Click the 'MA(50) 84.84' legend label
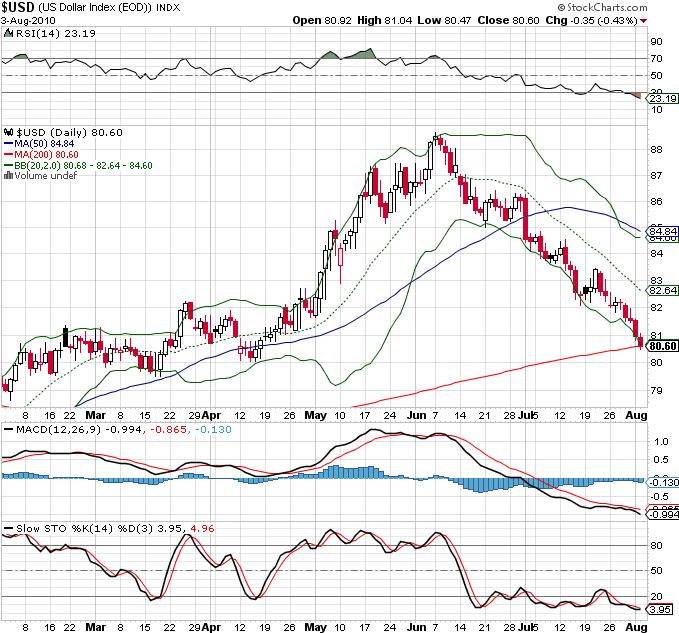The height and width of the screenshot is (633, 679). 44,143
